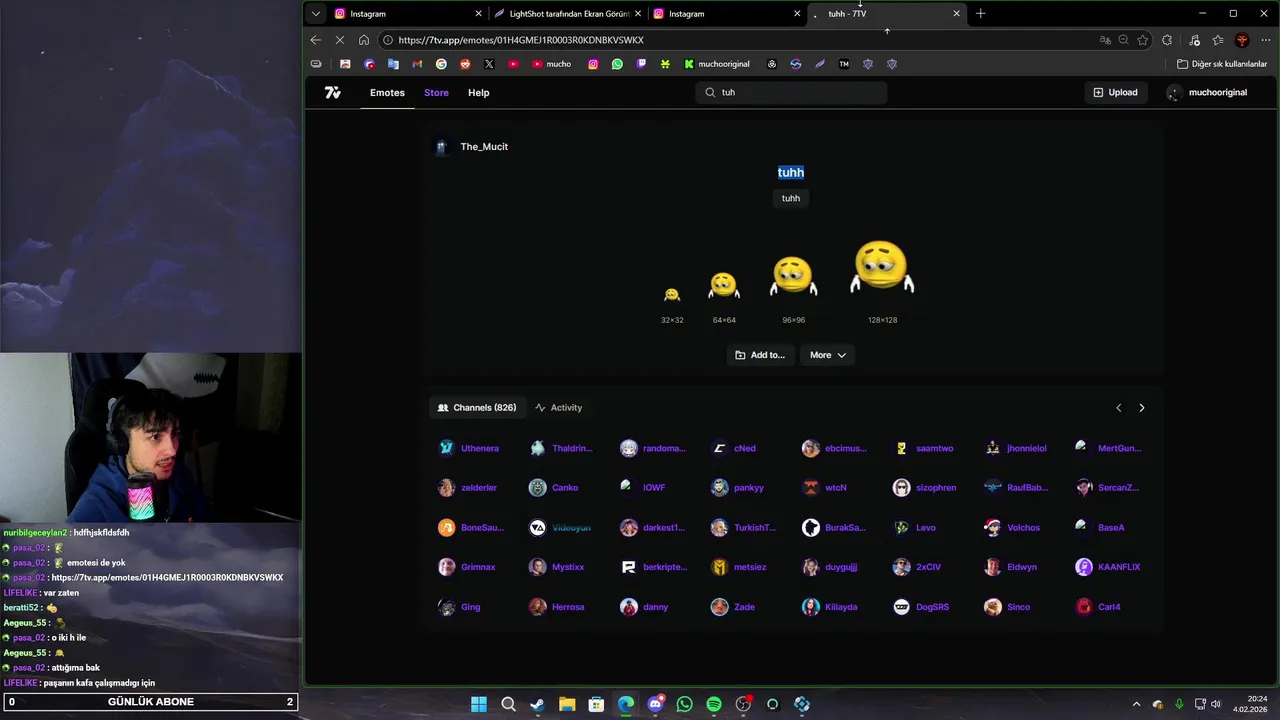Select the 64×64 emote preview
Screen dimensions: 1280x720
[724, 285]
